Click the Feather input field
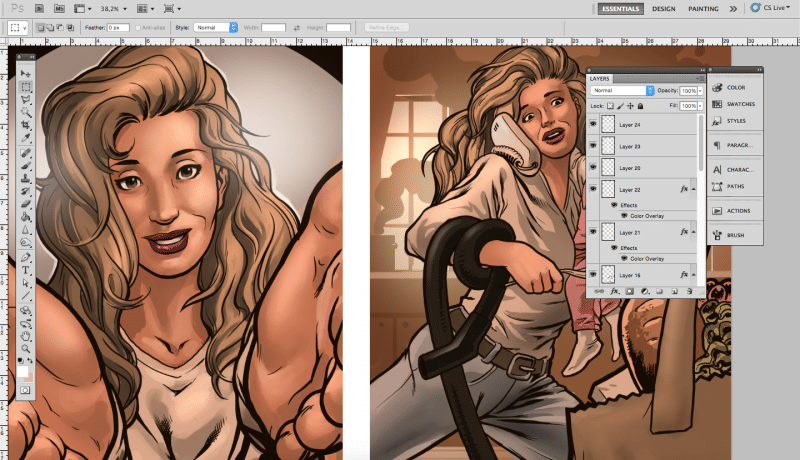800x460 pixels. [119, 27]
